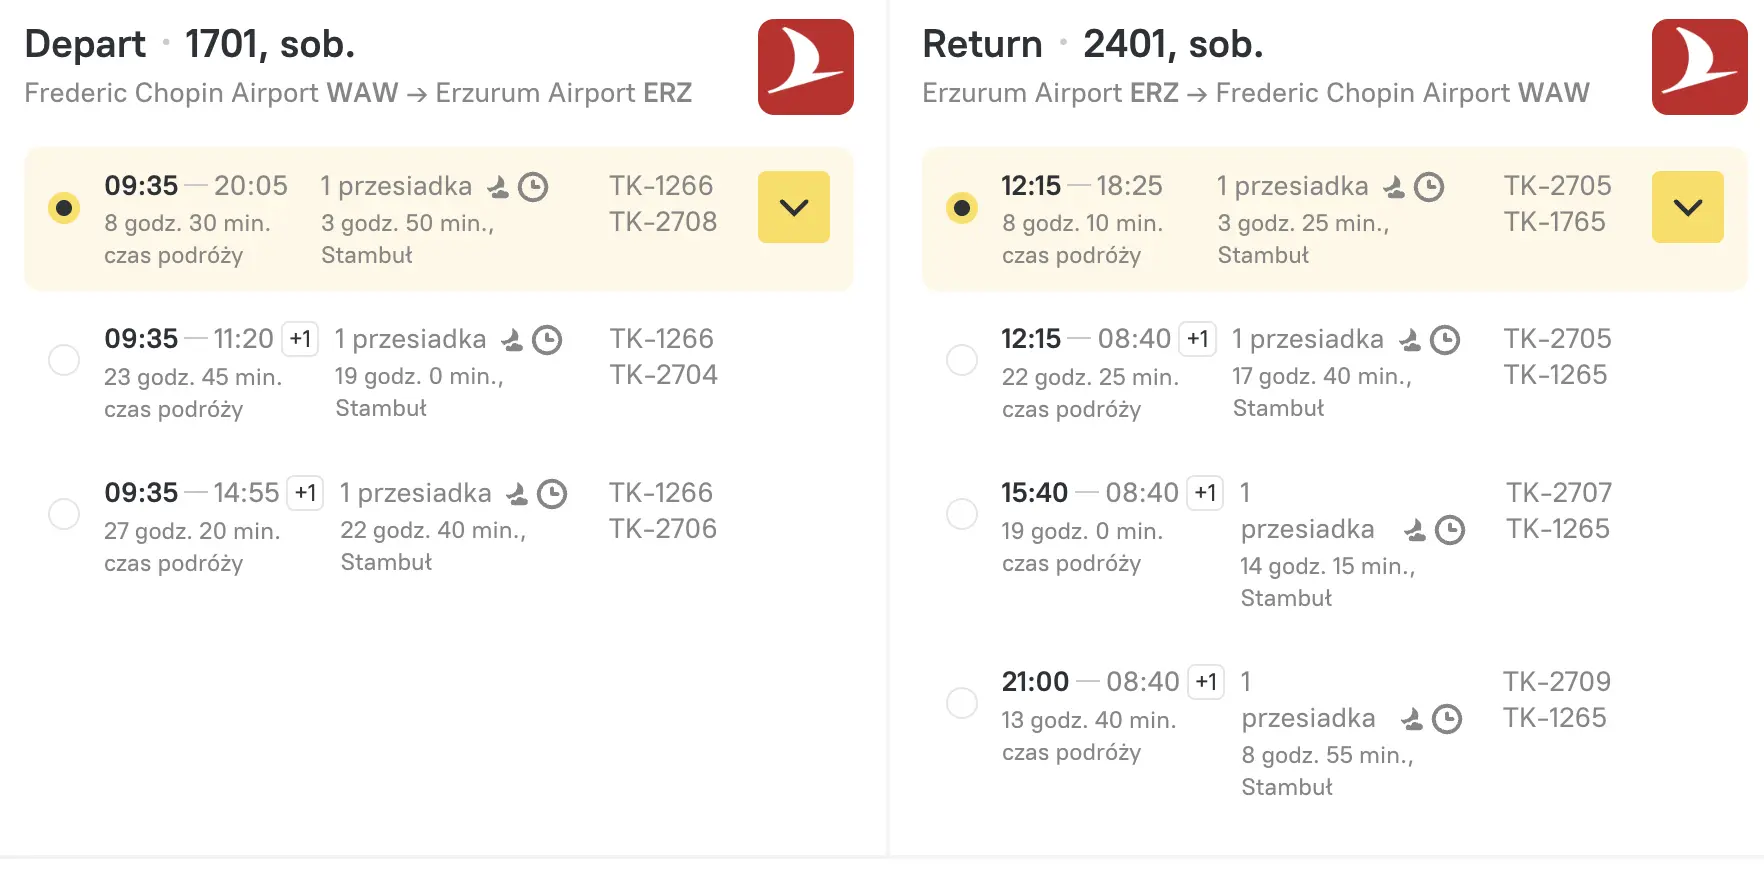Select 12:15–08:40 return flight radio
The width and height of the screenshot is (1764, 876).
pyautogui.click(x=962, y=360)
